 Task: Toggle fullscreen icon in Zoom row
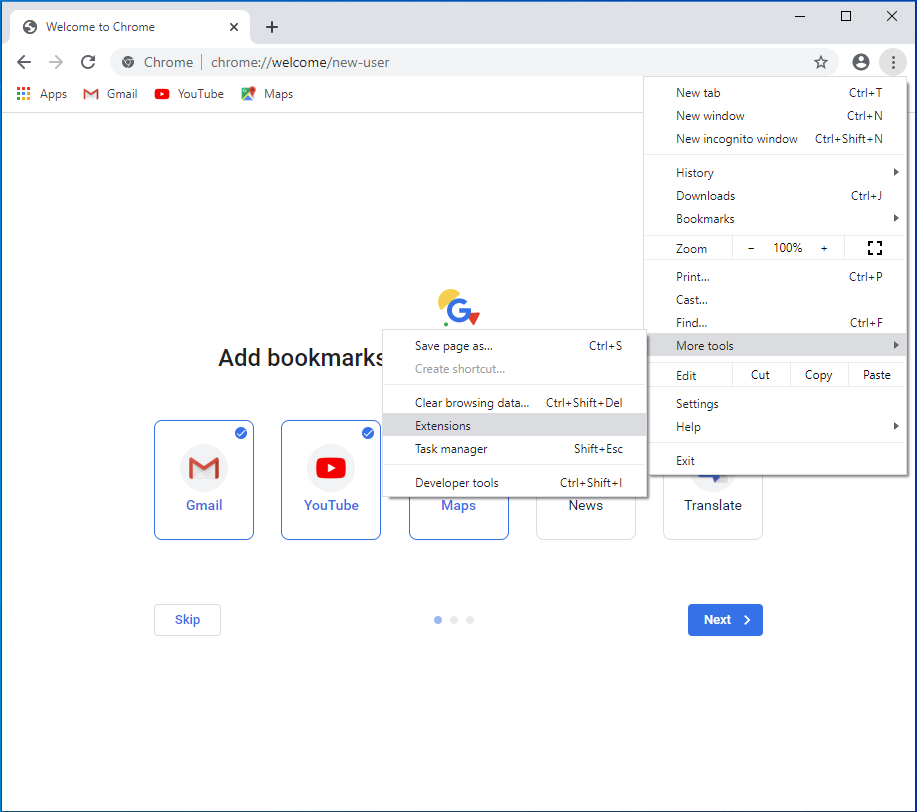pyautogui.click(x=875, y=248)
